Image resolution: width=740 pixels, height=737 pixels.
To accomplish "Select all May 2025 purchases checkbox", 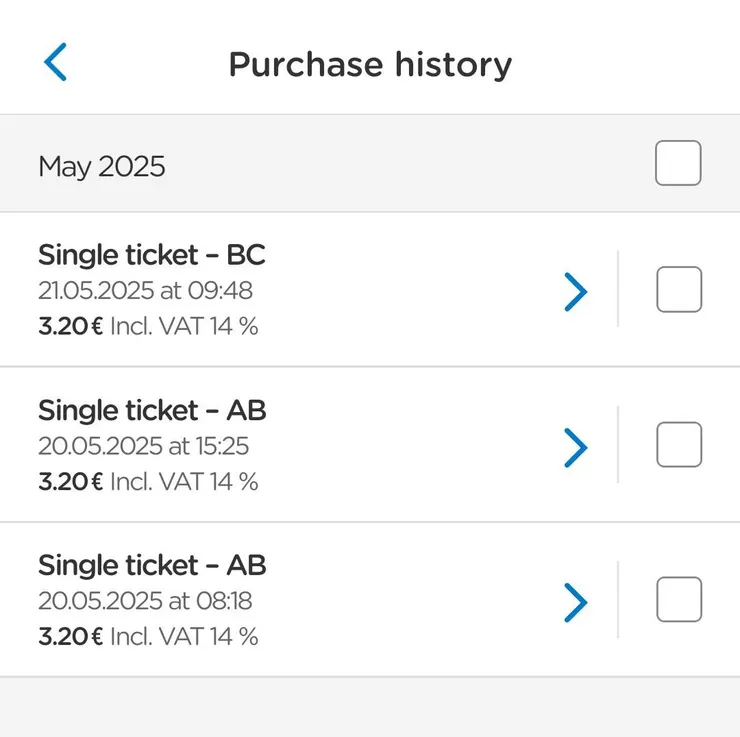I will (678, 163).
